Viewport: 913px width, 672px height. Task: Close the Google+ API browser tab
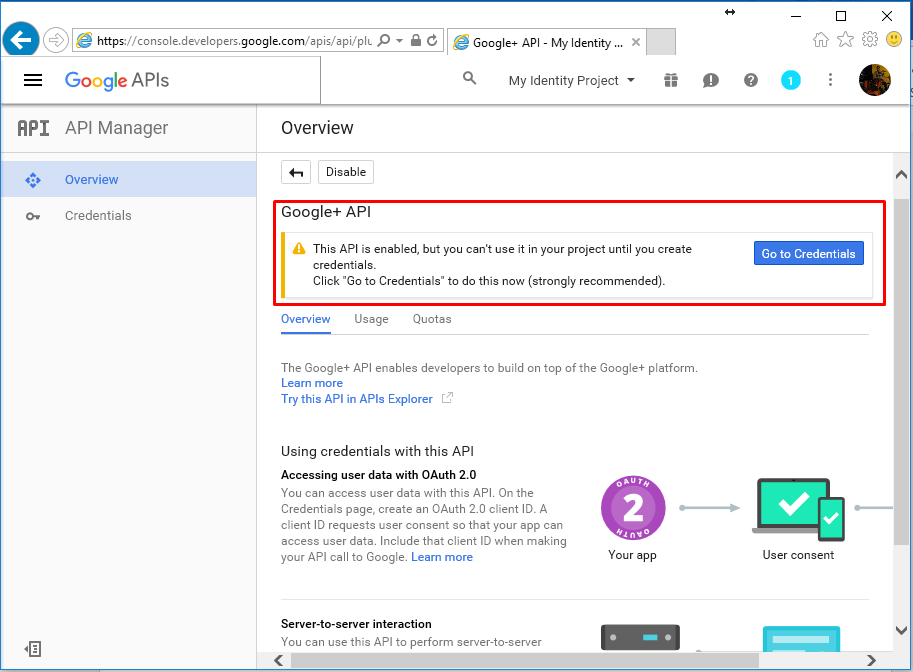636,42
